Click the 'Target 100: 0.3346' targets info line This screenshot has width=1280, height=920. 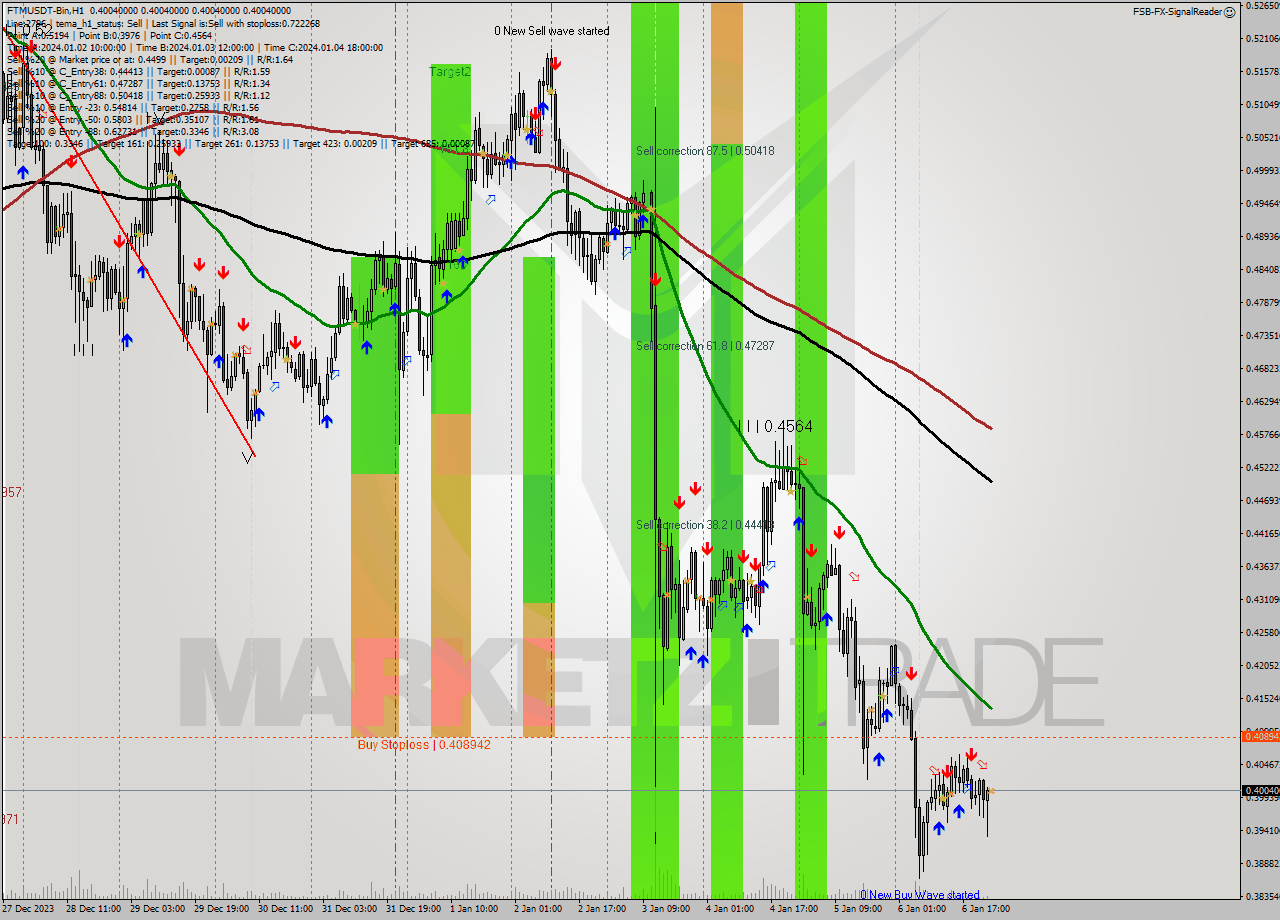click(240, 144)
